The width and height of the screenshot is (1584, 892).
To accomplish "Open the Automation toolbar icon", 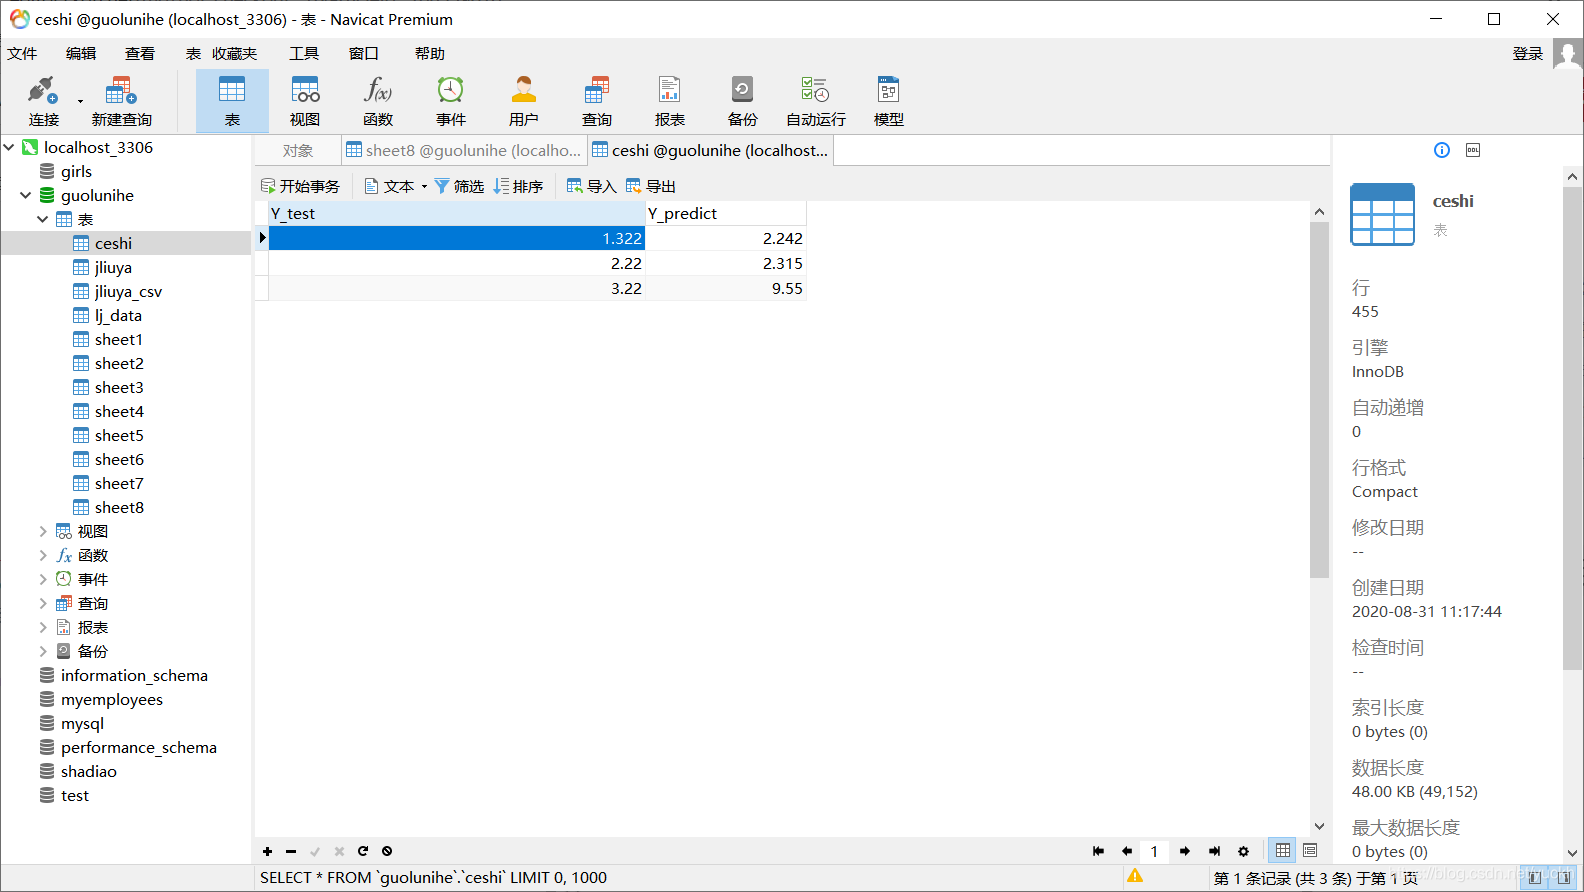I will click(x=815, y=101).
